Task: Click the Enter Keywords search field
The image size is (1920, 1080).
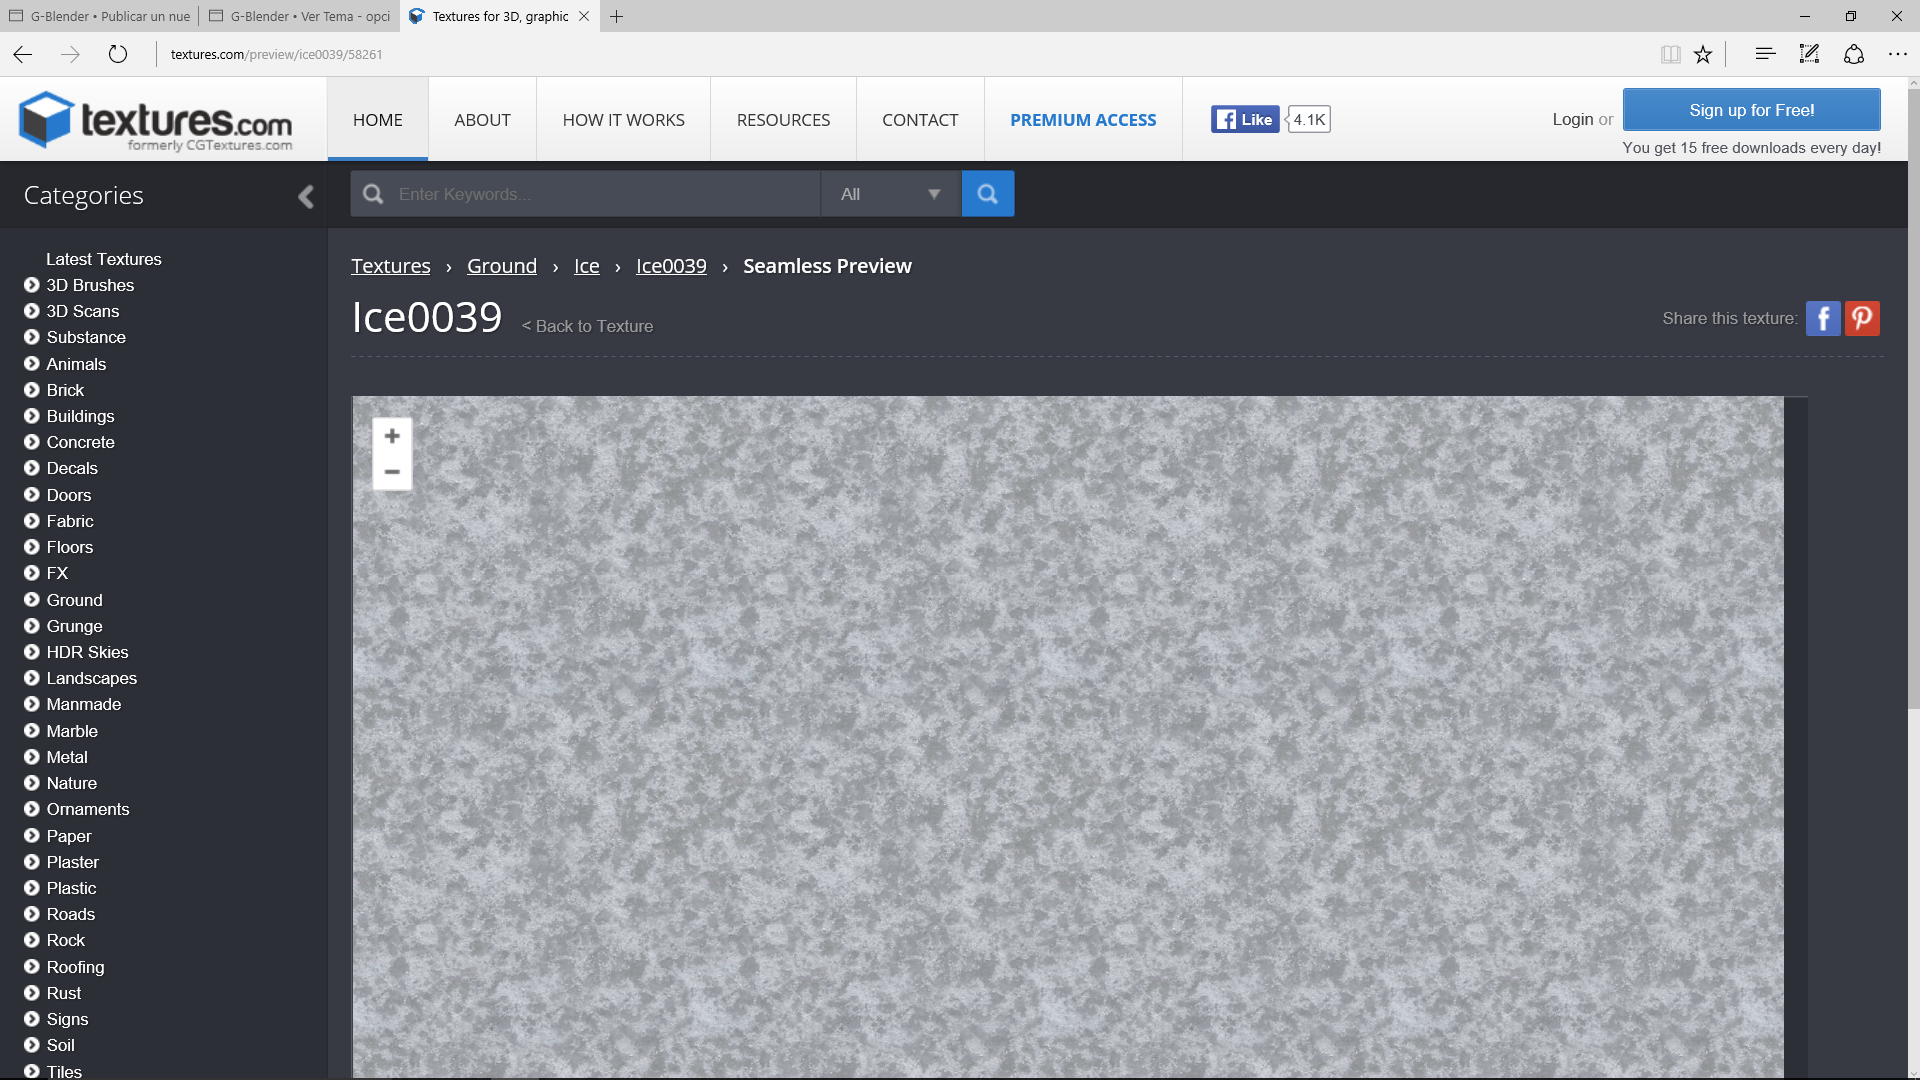Action: point(600,194)
